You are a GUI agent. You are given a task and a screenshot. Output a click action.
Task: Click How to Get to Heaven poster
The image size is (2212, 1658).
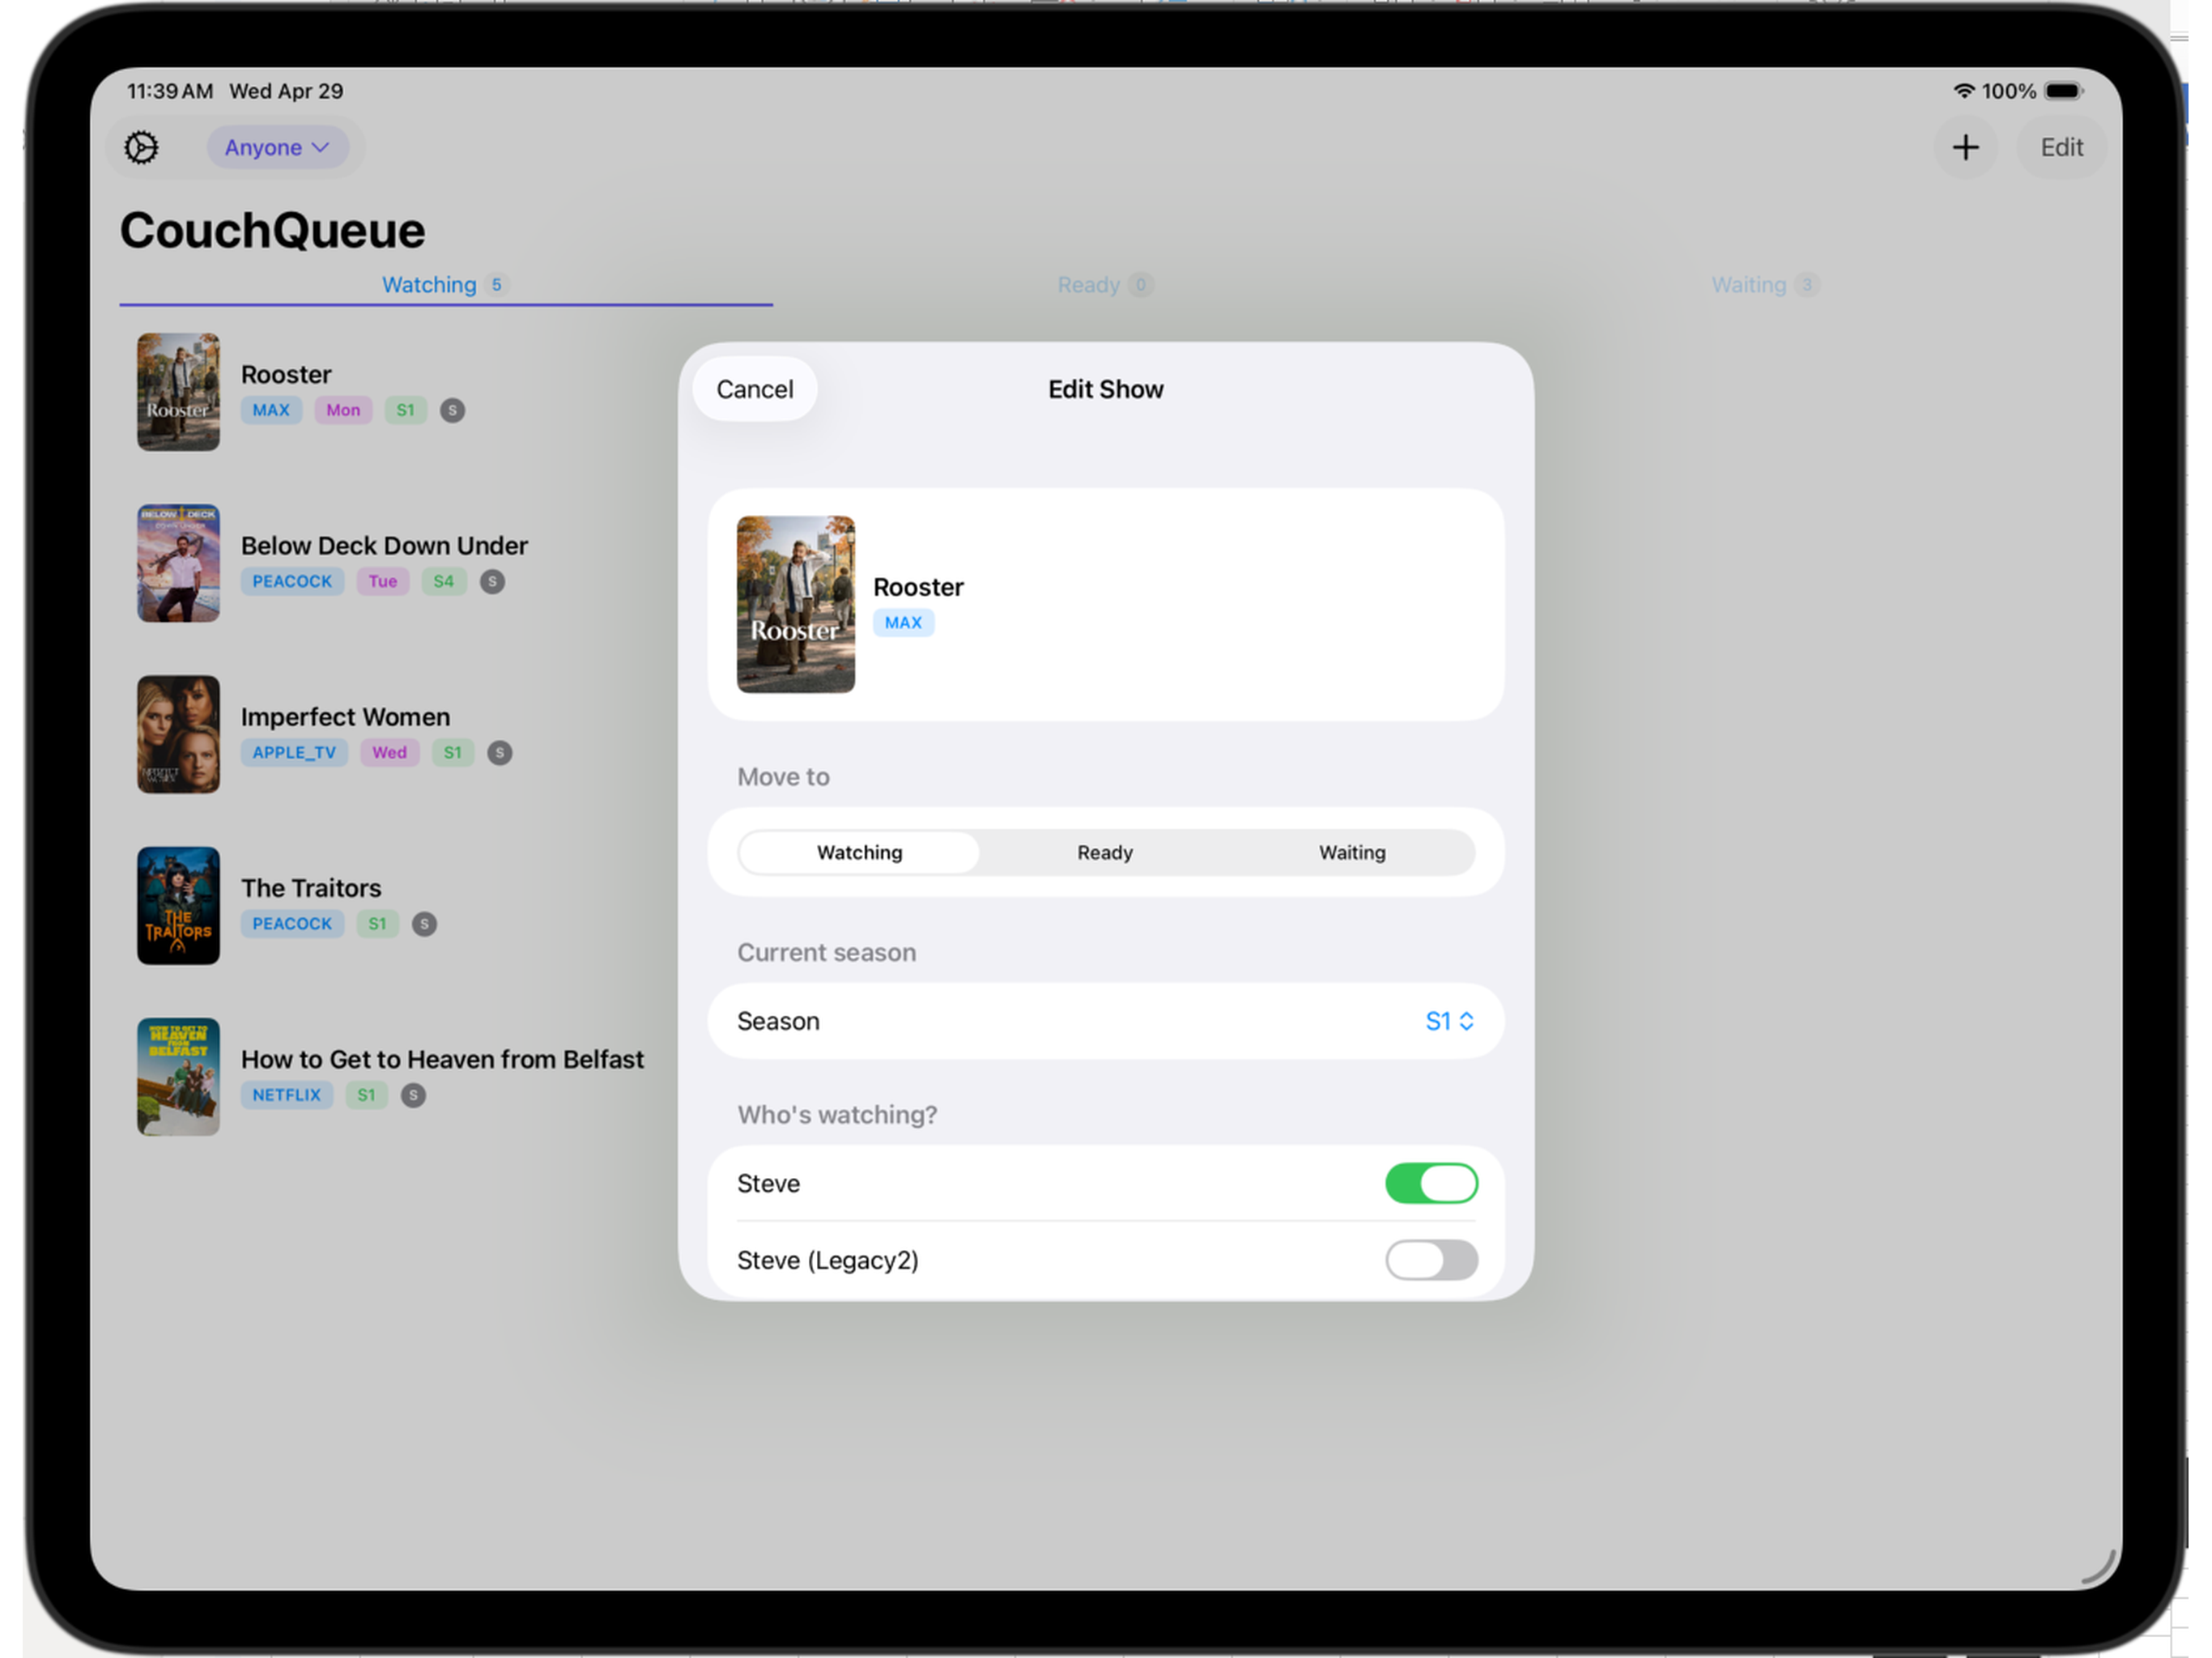(x=178, y=1077)
